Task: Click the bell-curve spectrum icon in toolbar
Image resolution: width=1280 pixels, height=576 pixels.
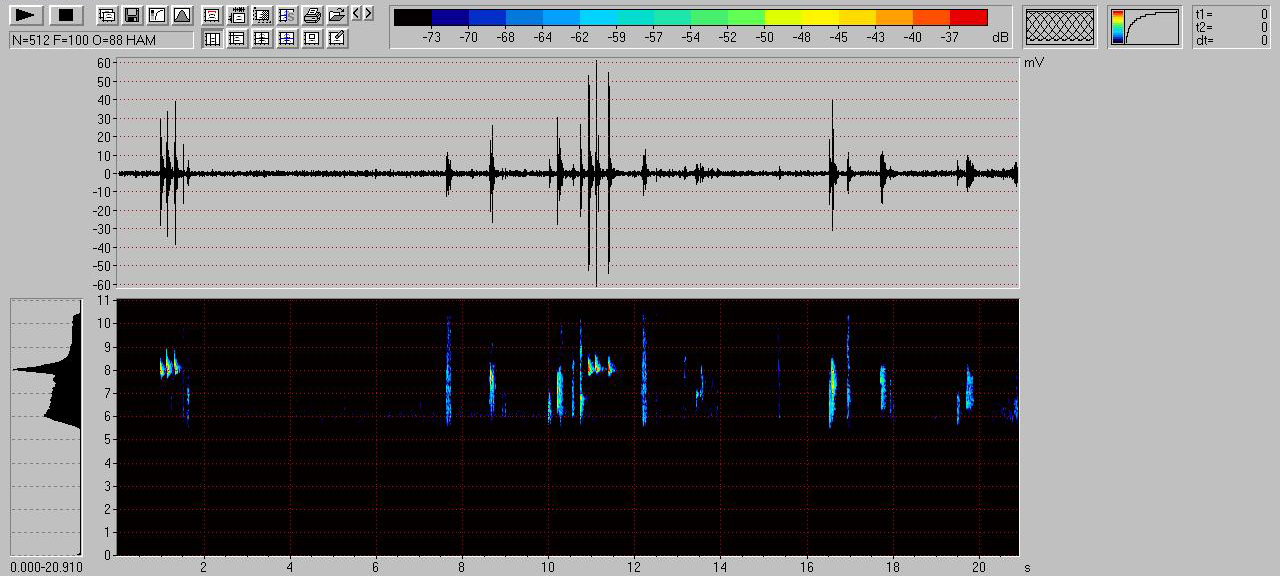Action: point(181,15)
